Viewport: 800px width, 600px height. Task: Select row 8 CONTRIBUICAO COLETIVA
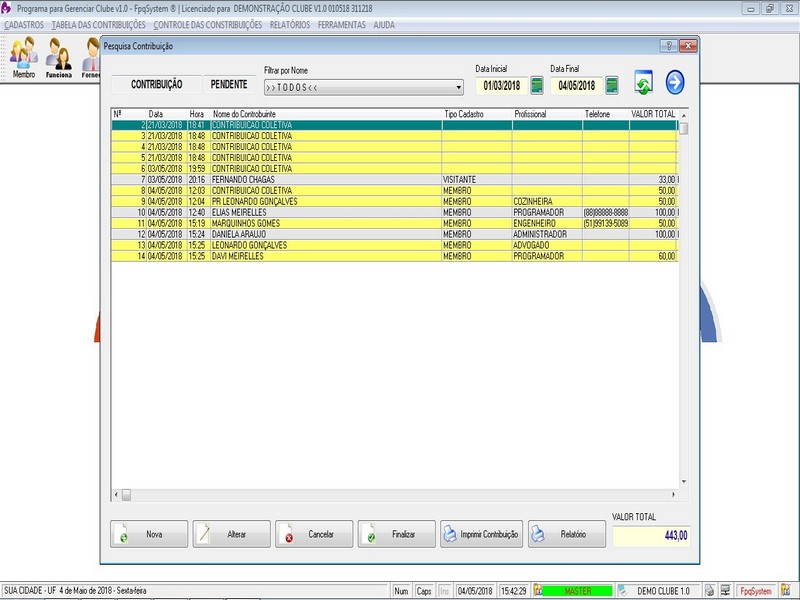click(x=395, y=190)
